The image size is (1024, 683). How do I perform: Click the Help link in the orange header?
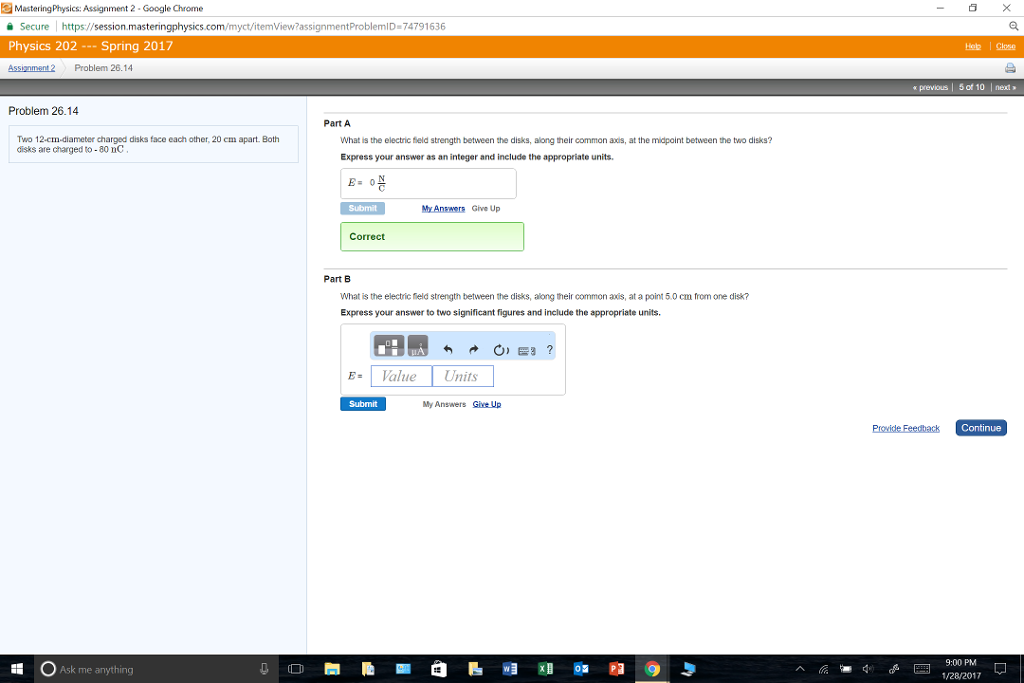tap(972, 46)
